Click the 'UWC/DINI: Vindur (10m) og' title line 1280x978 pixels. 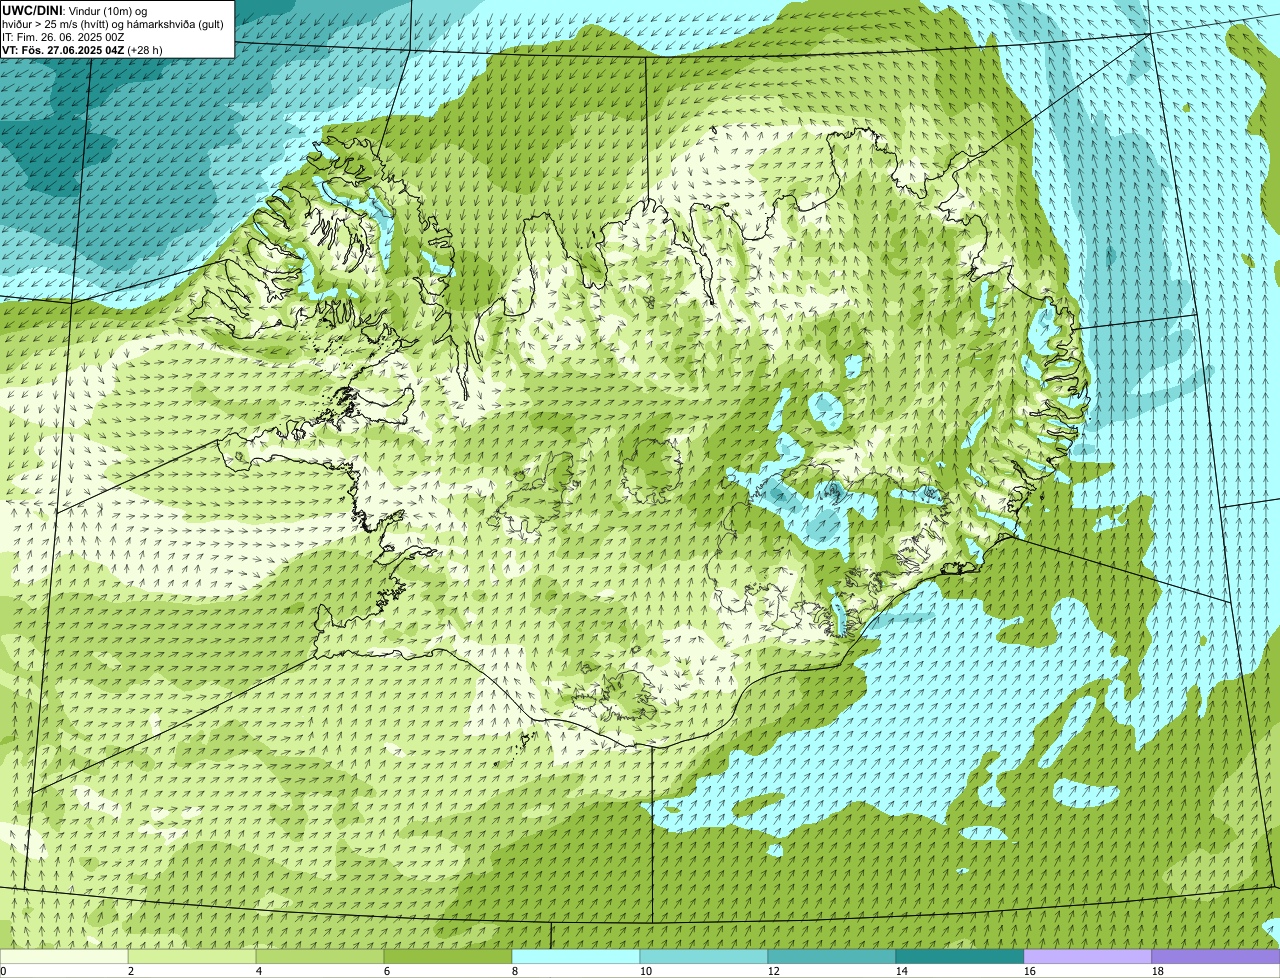click(x=75, y=10)
